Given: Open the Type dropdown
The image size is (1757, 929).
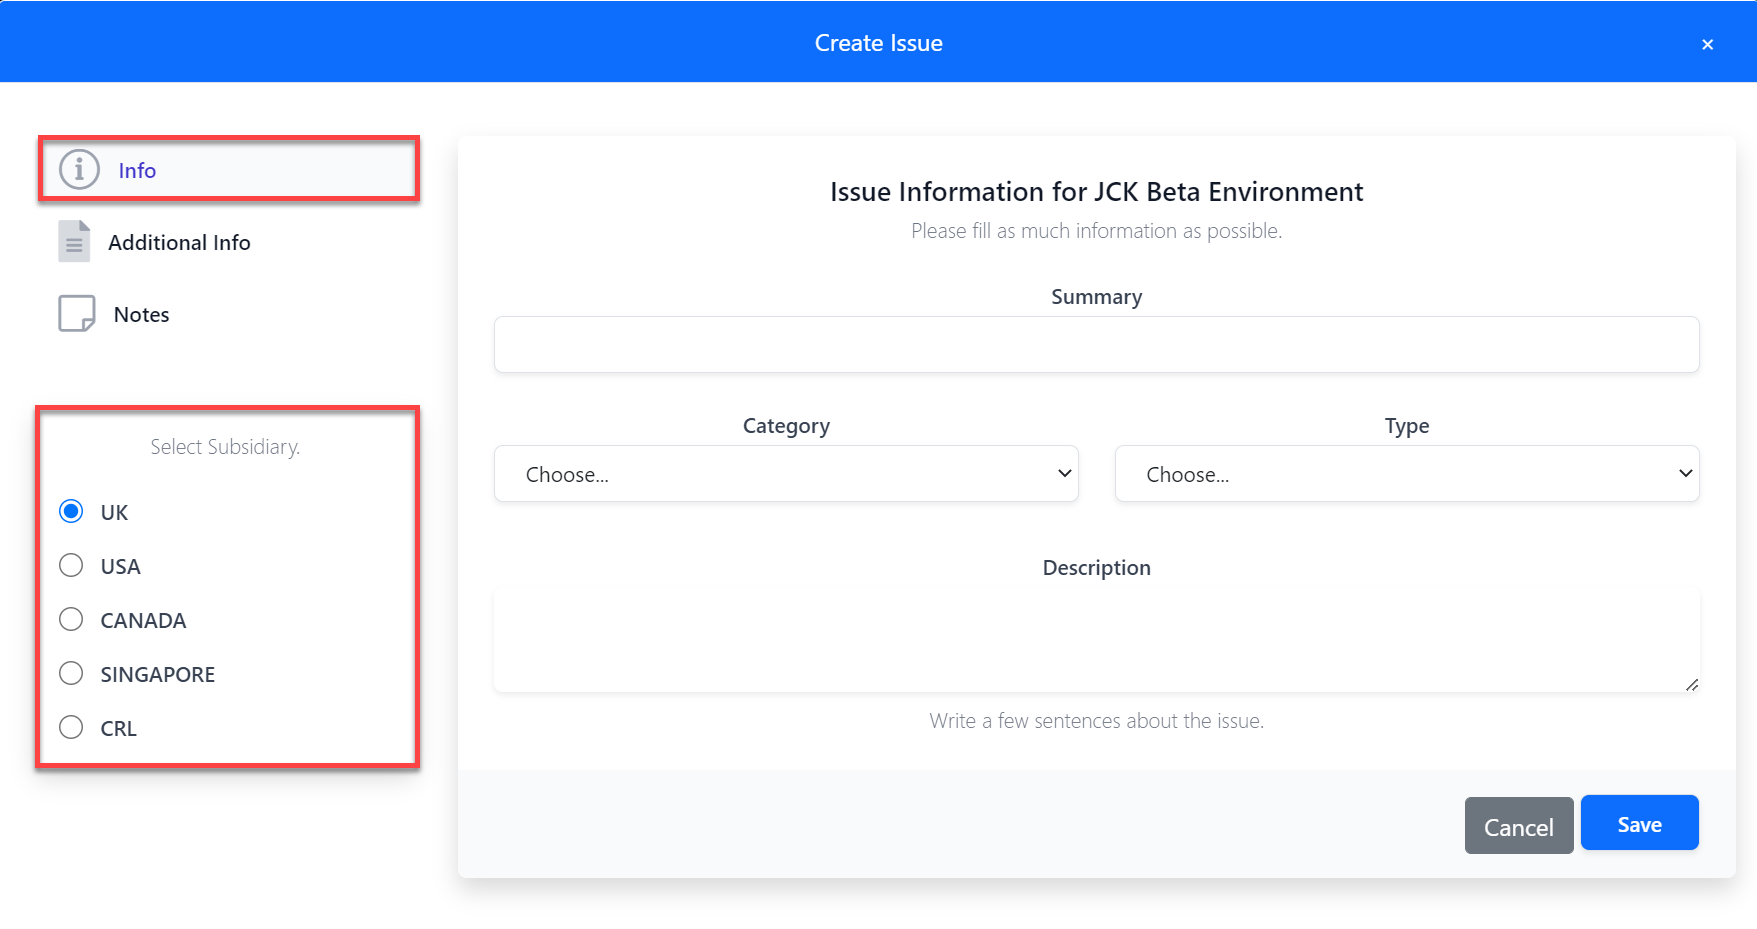Looking at the screenshot, I should 1407,474.
